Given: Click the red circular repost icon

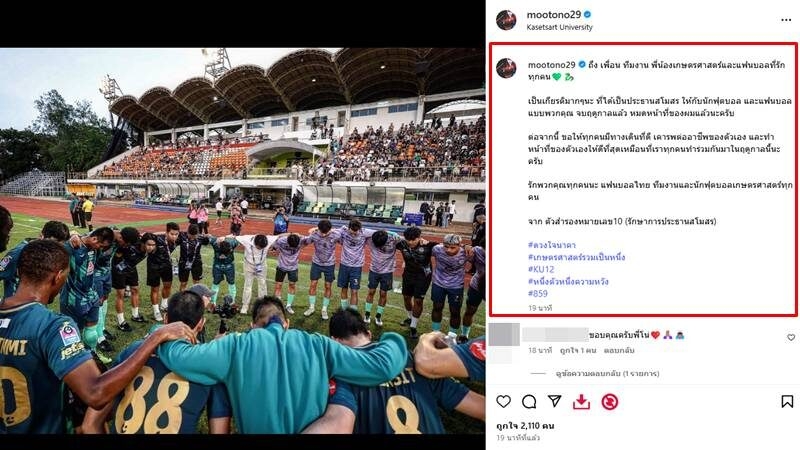Looking at the screenshot, I should coord(609,402).
